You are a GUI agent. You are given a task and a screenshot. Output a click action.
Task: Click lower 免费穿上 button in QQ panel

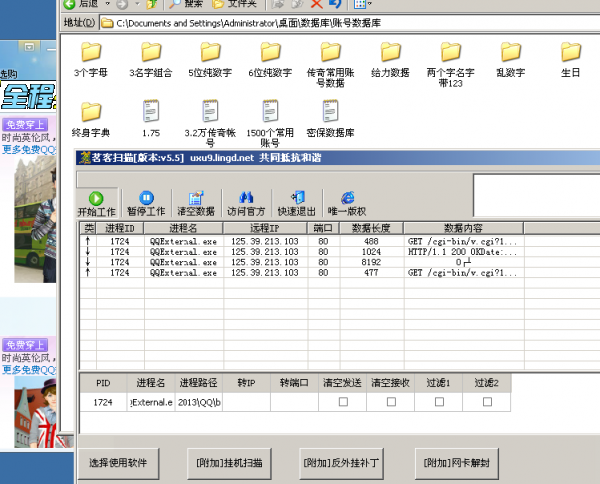point(25,345)
